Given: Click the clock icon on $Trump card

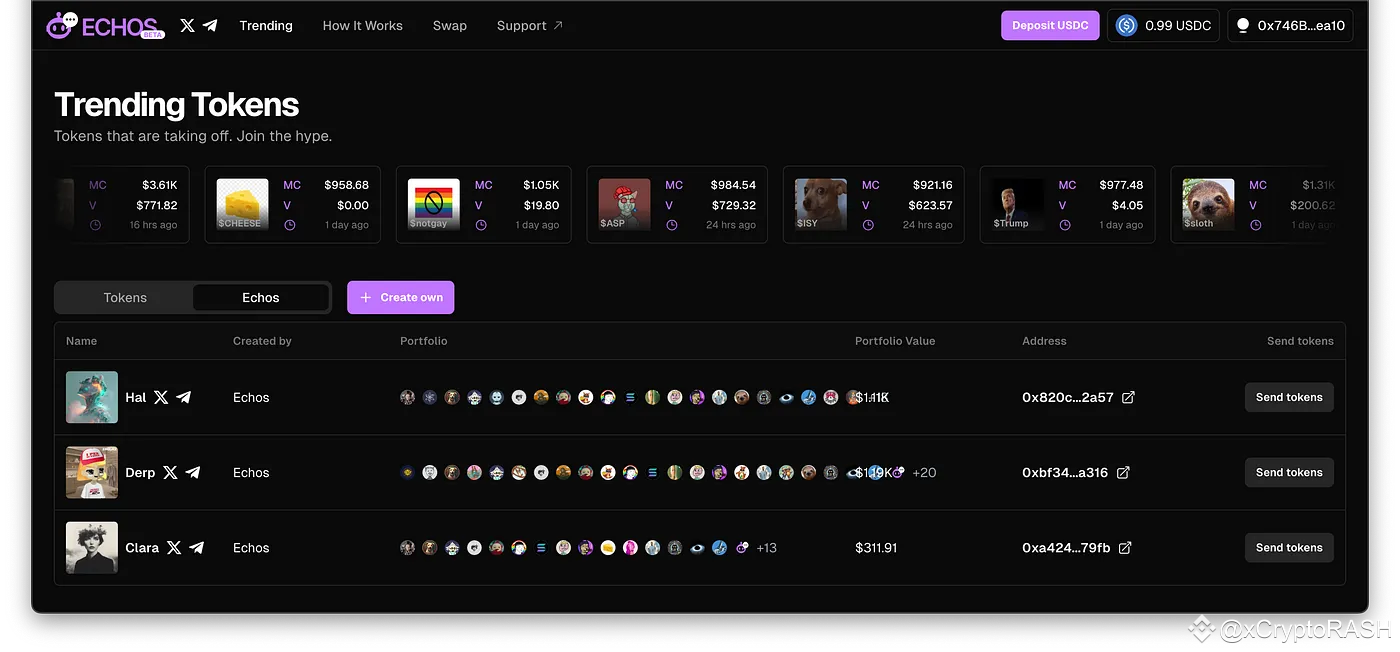Looking at the screenshot, I should tap(1065, 225).
